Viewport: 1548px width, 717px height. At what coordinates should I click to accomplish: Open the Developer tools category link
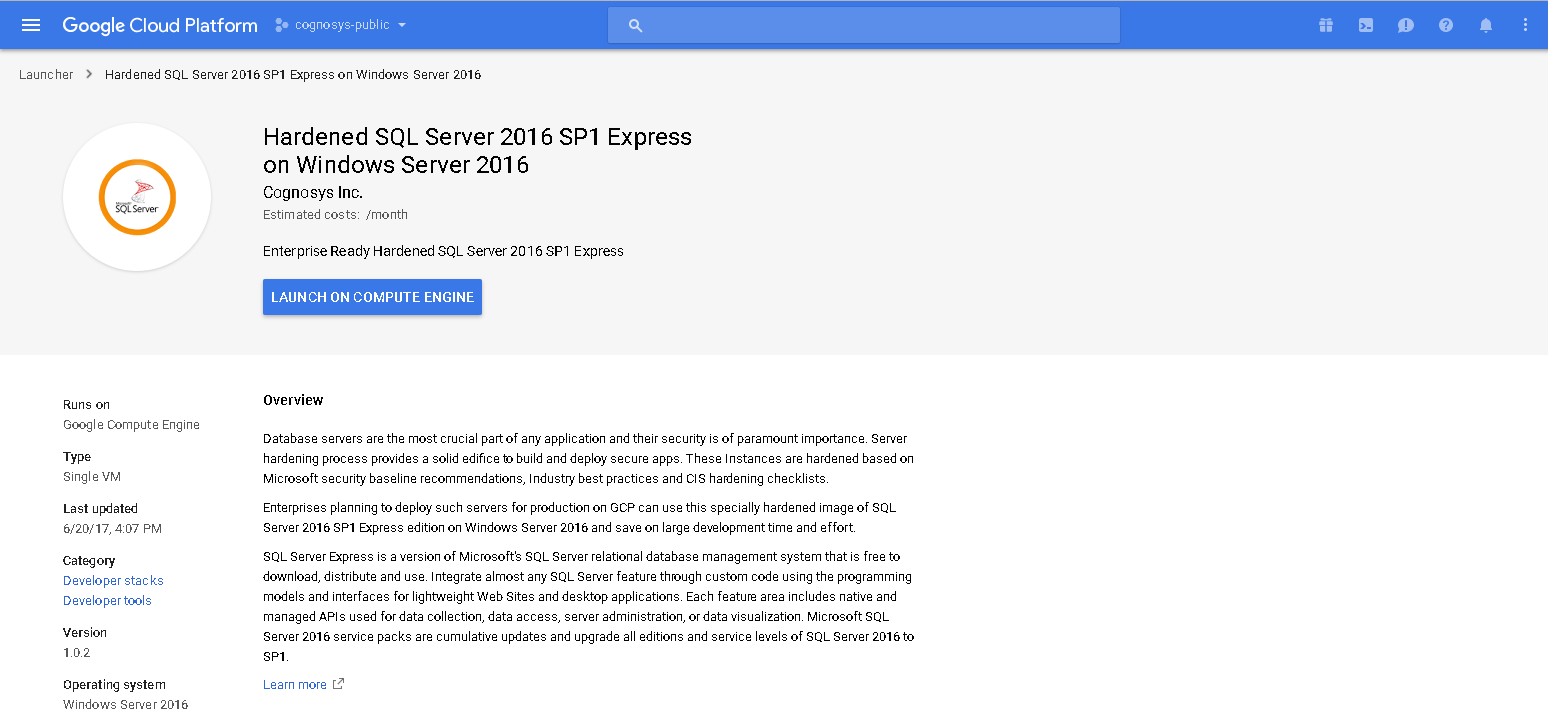tap(107, 601)
